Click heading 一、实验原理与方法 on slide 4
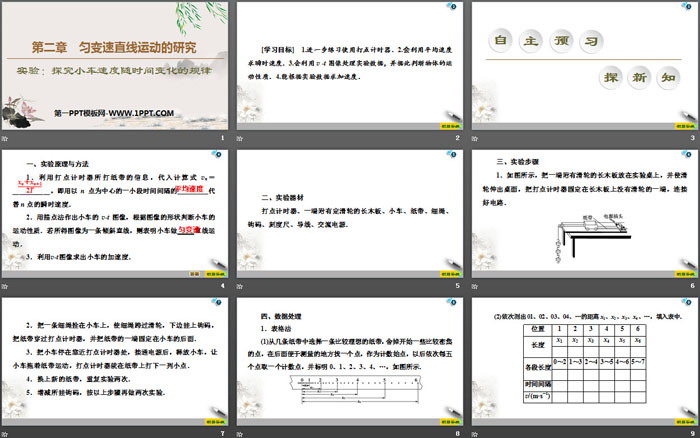 coord(58,164)
